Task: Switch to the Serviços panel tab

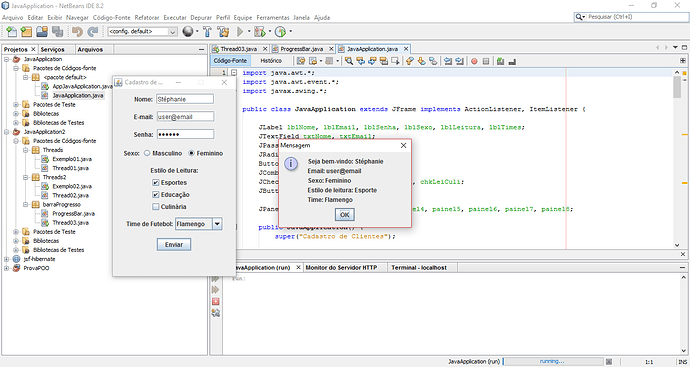Action: [52, 49]
